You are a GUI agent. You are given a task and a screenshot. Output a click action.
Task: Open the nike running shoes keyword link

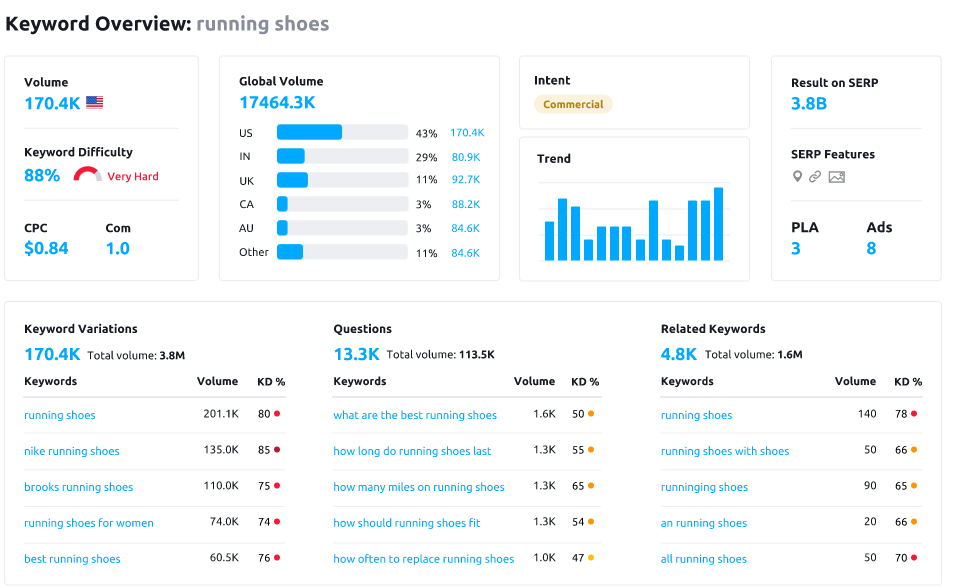tap(72, 451)
